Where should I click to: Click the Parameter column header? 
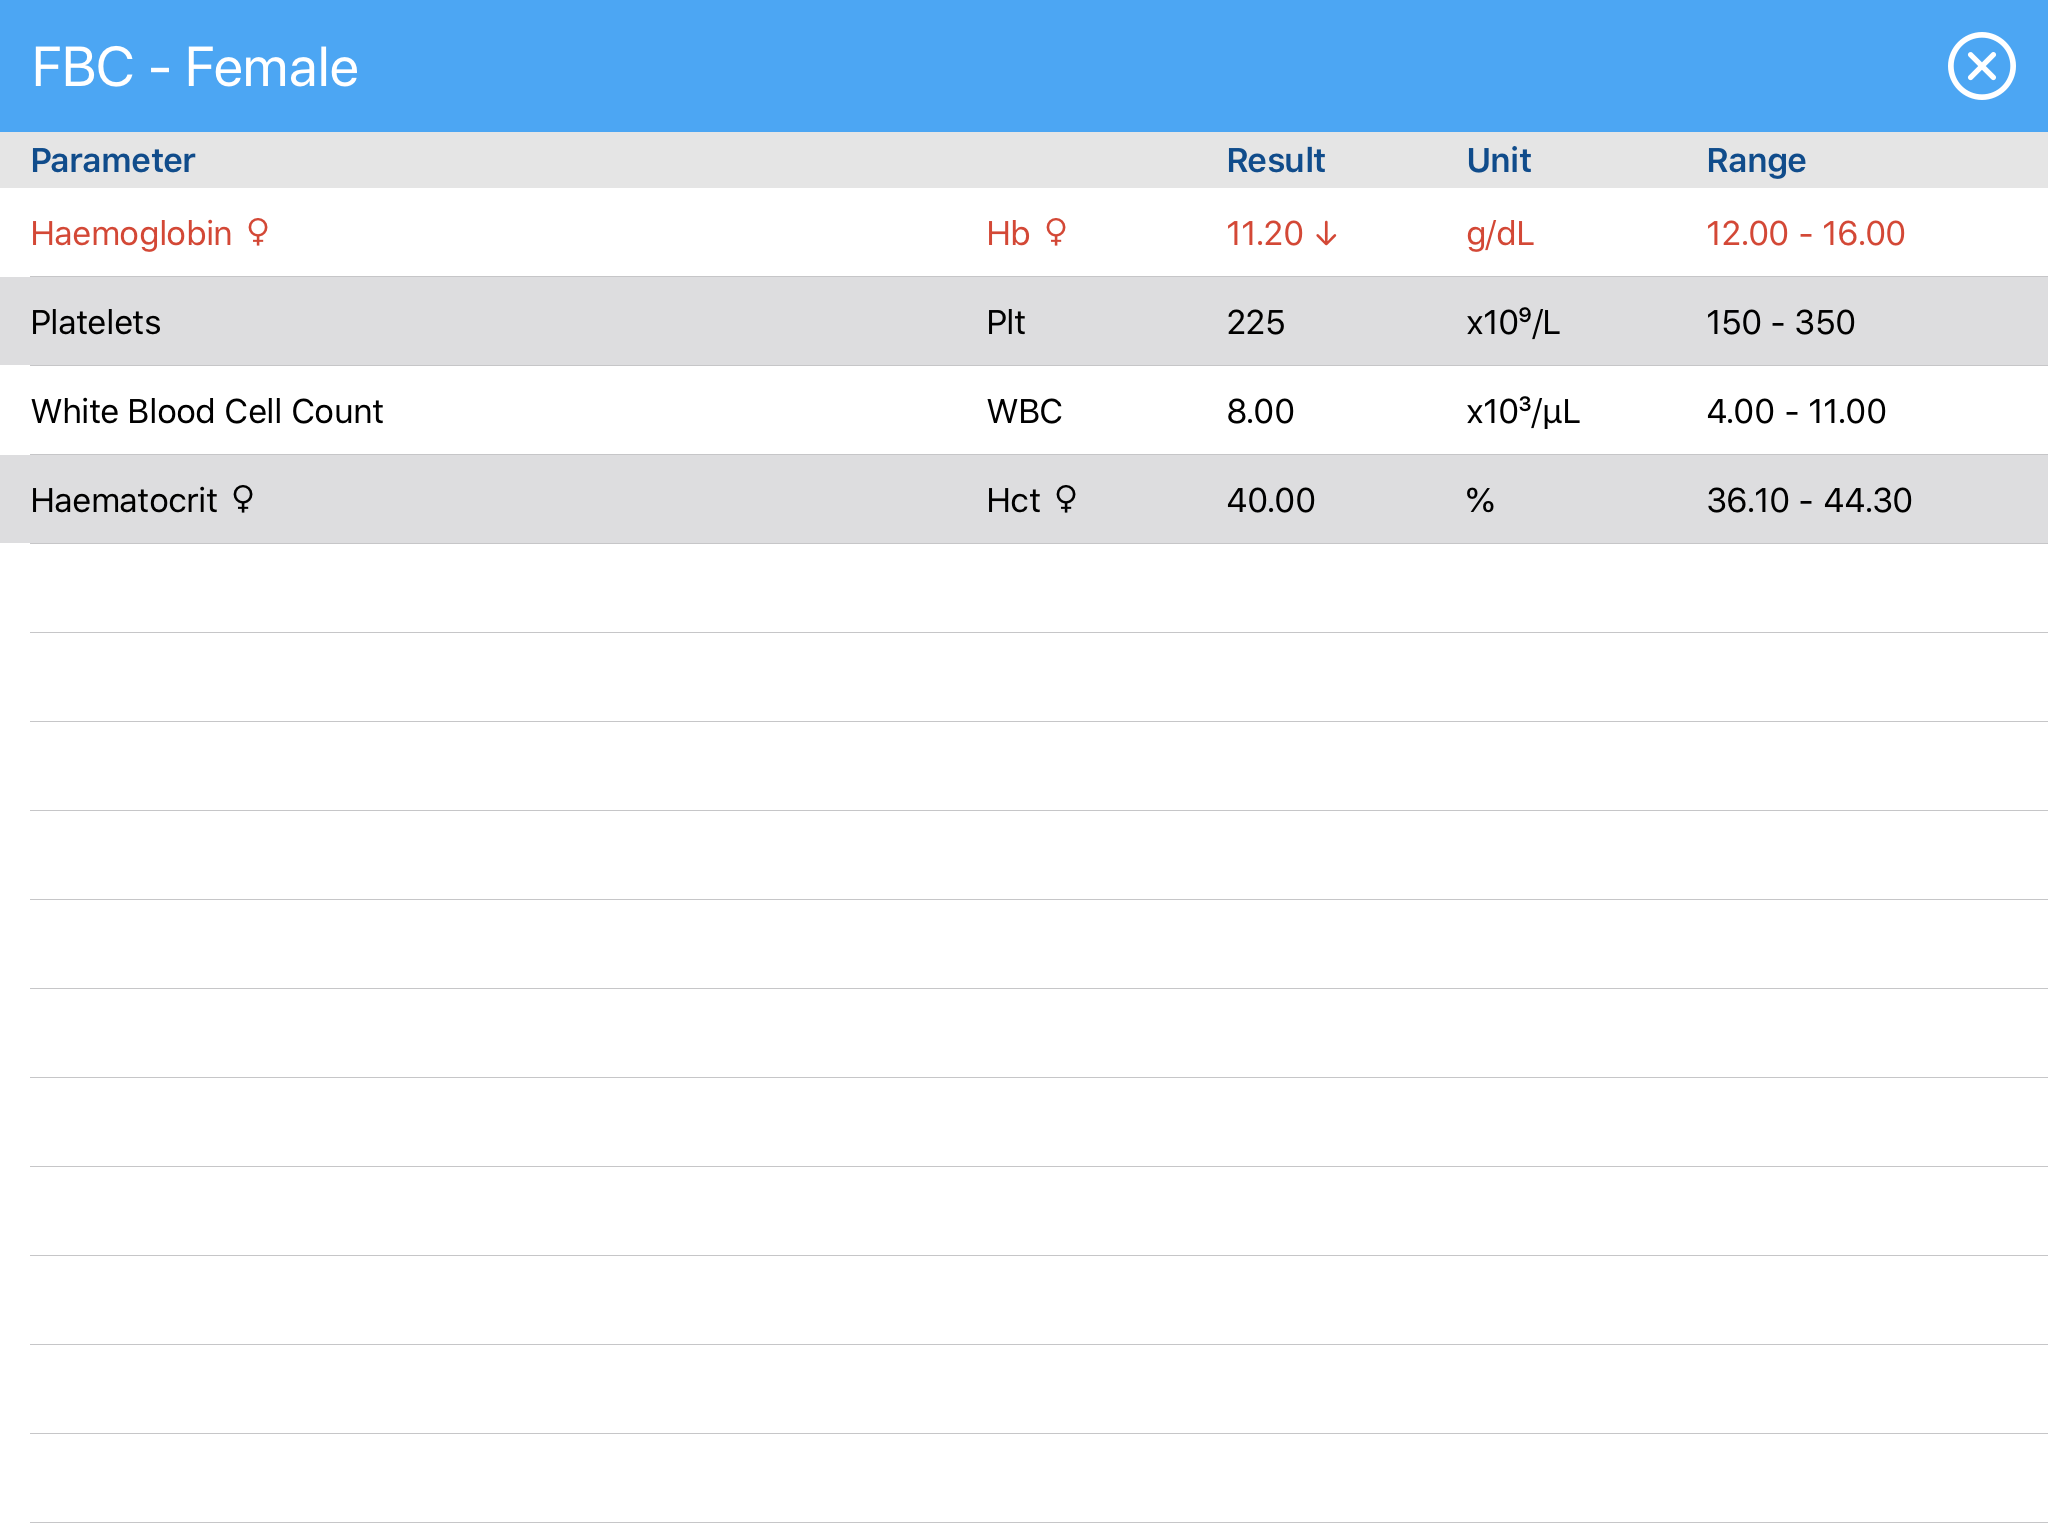pyautogui.click(x=113, y=160)
